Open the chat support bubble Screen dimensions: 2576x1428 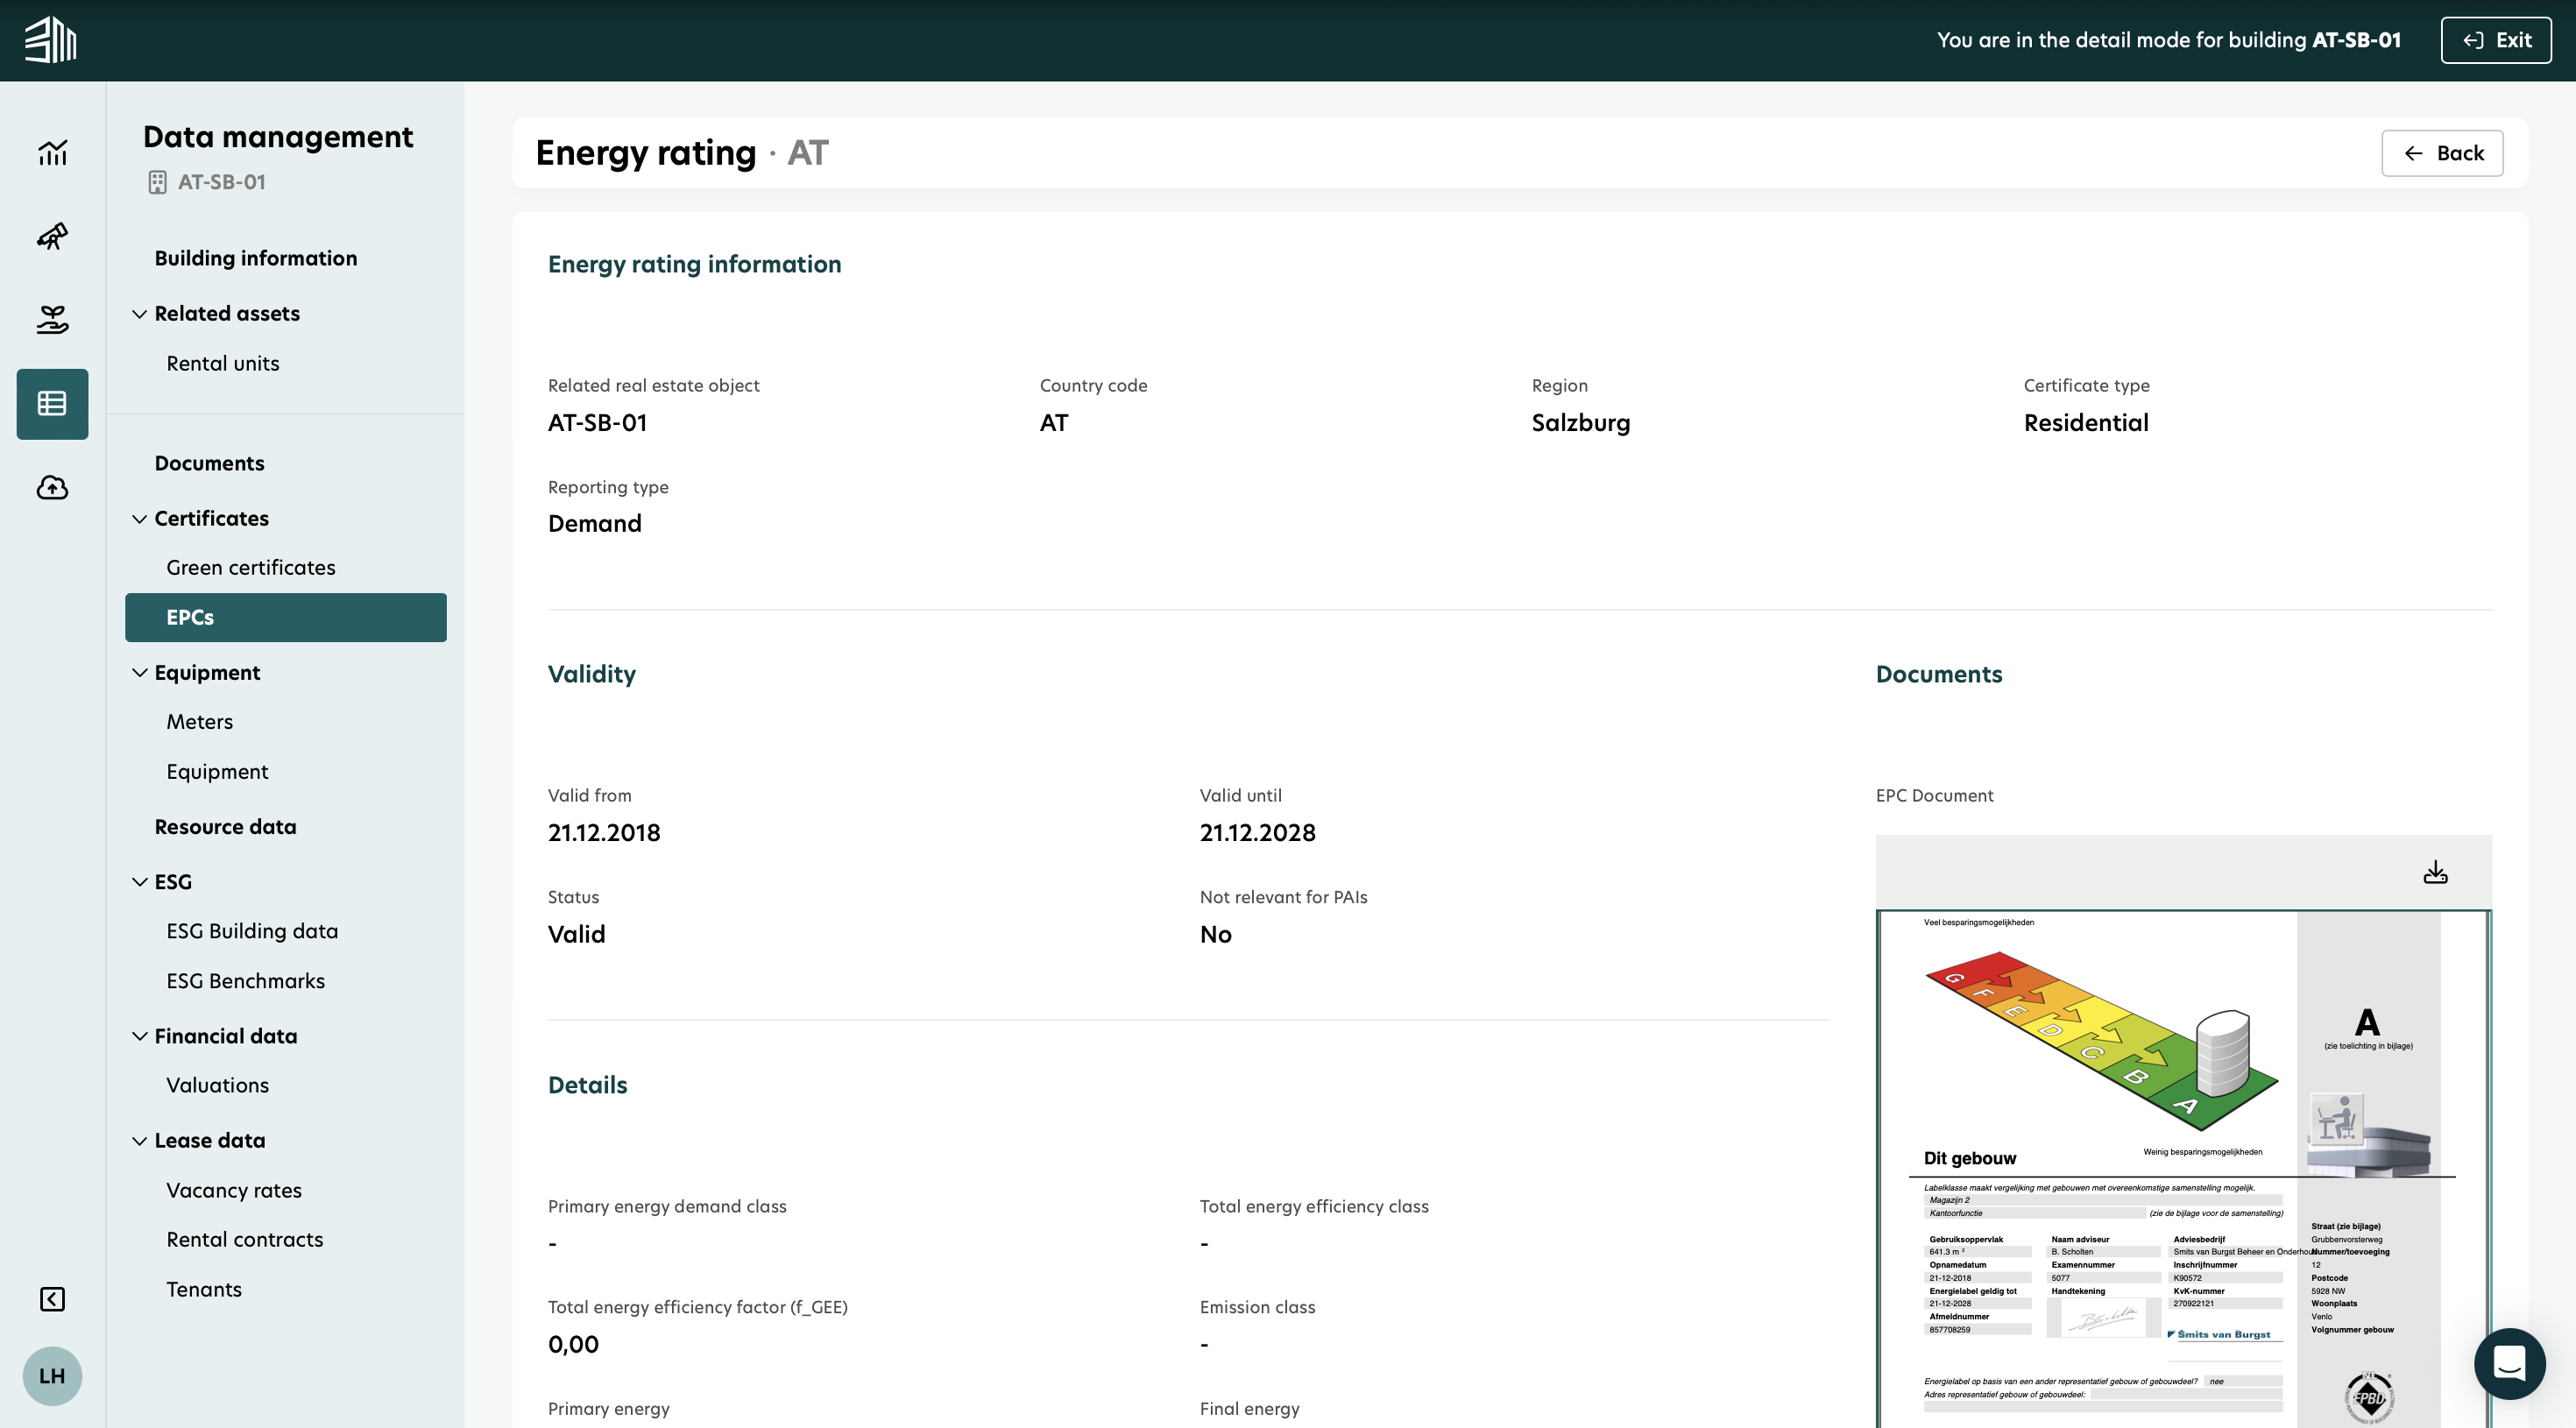coord(2509,1363)
